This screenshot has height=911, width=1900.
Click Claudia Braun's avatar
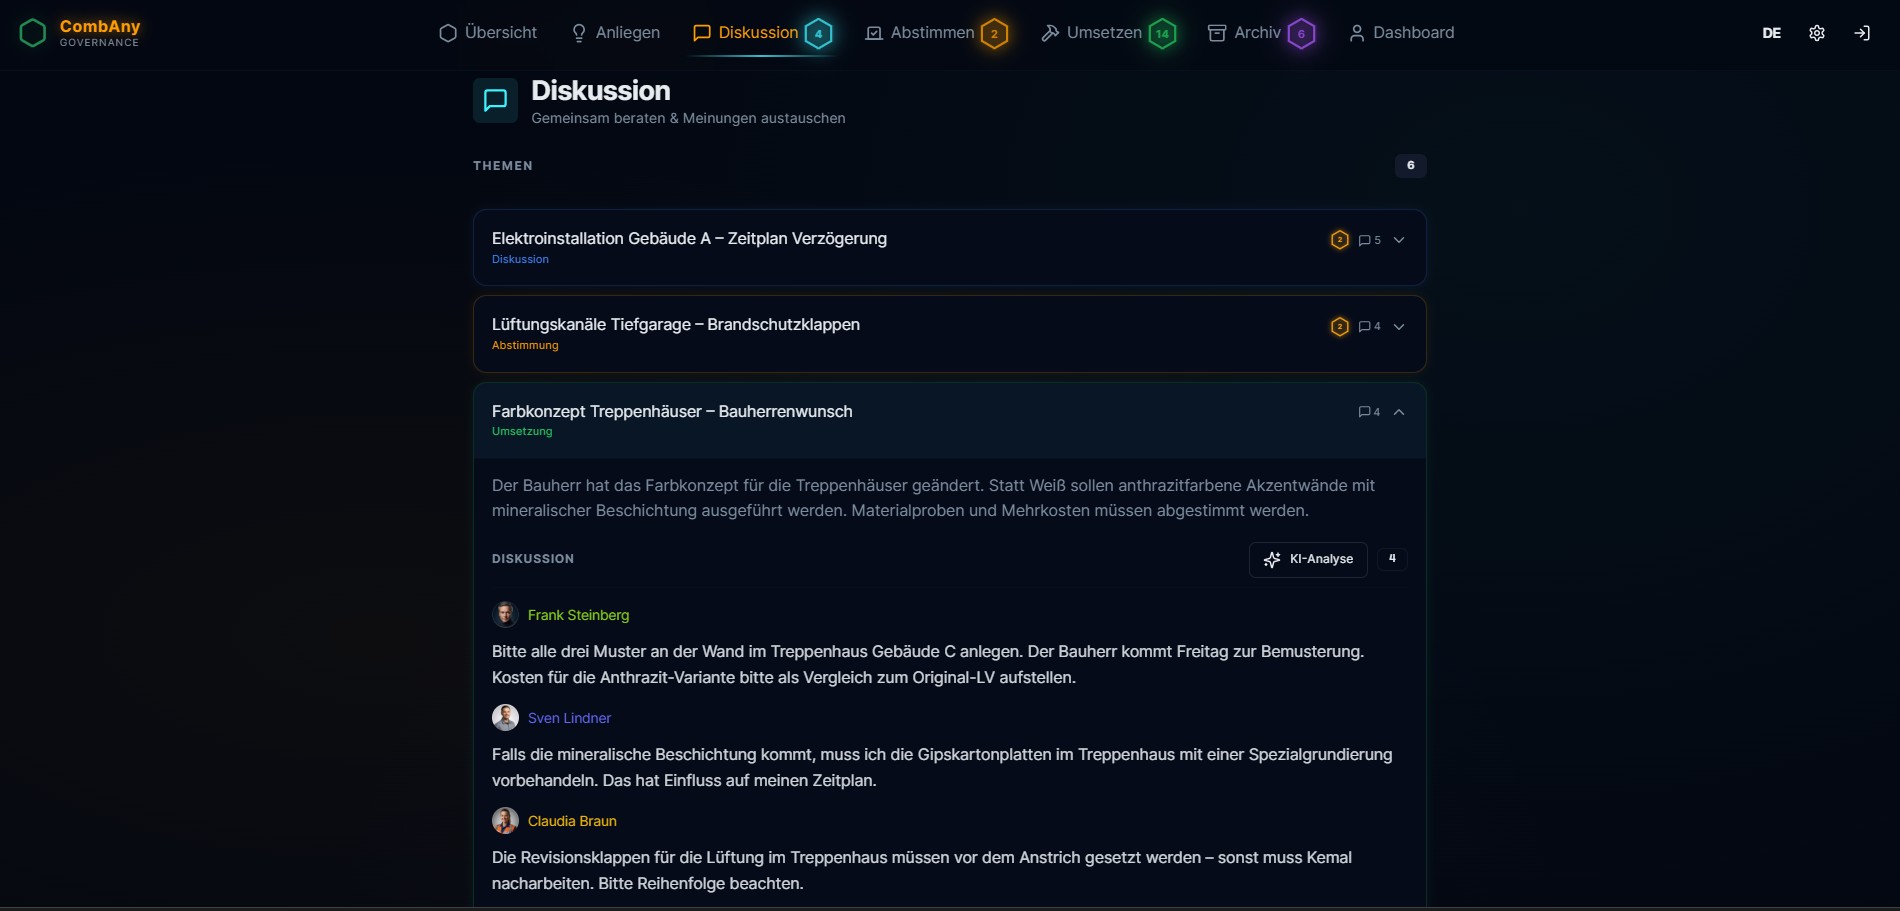pyautogui.click(x=505, y=821)
